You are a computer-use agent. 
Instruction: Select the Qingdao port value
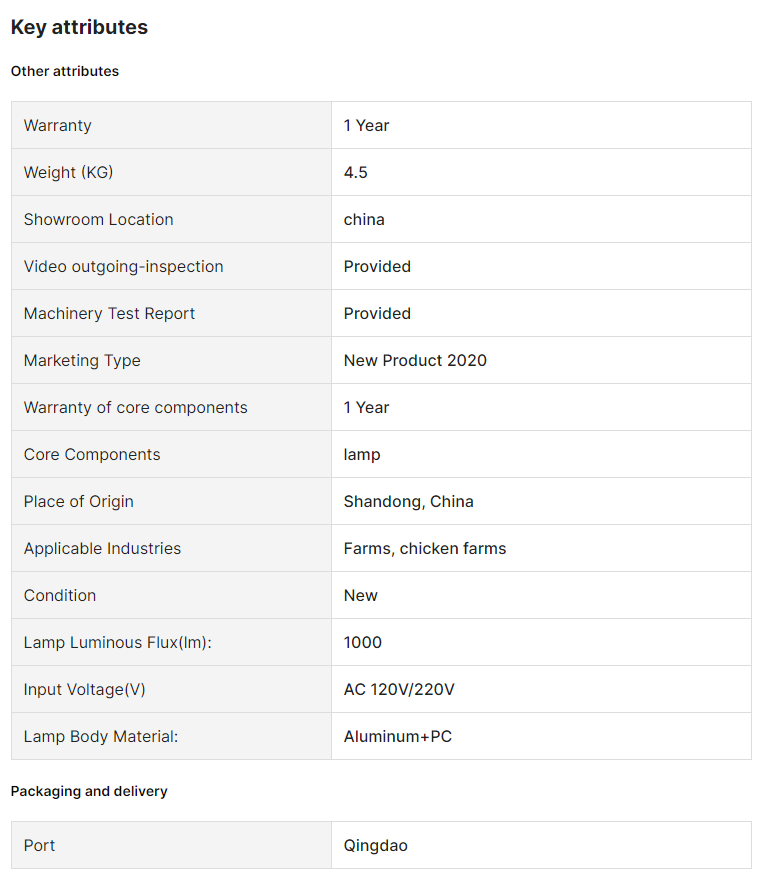tap(375, 846)
